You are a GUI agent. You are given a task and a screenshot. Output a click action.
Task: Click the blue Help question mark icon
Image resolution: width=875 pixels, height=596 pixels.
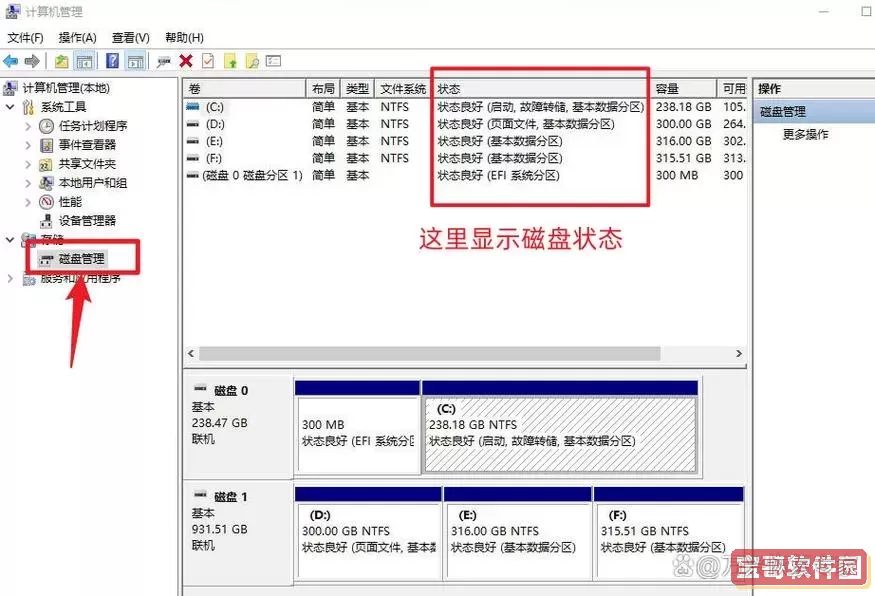(112, 61)
